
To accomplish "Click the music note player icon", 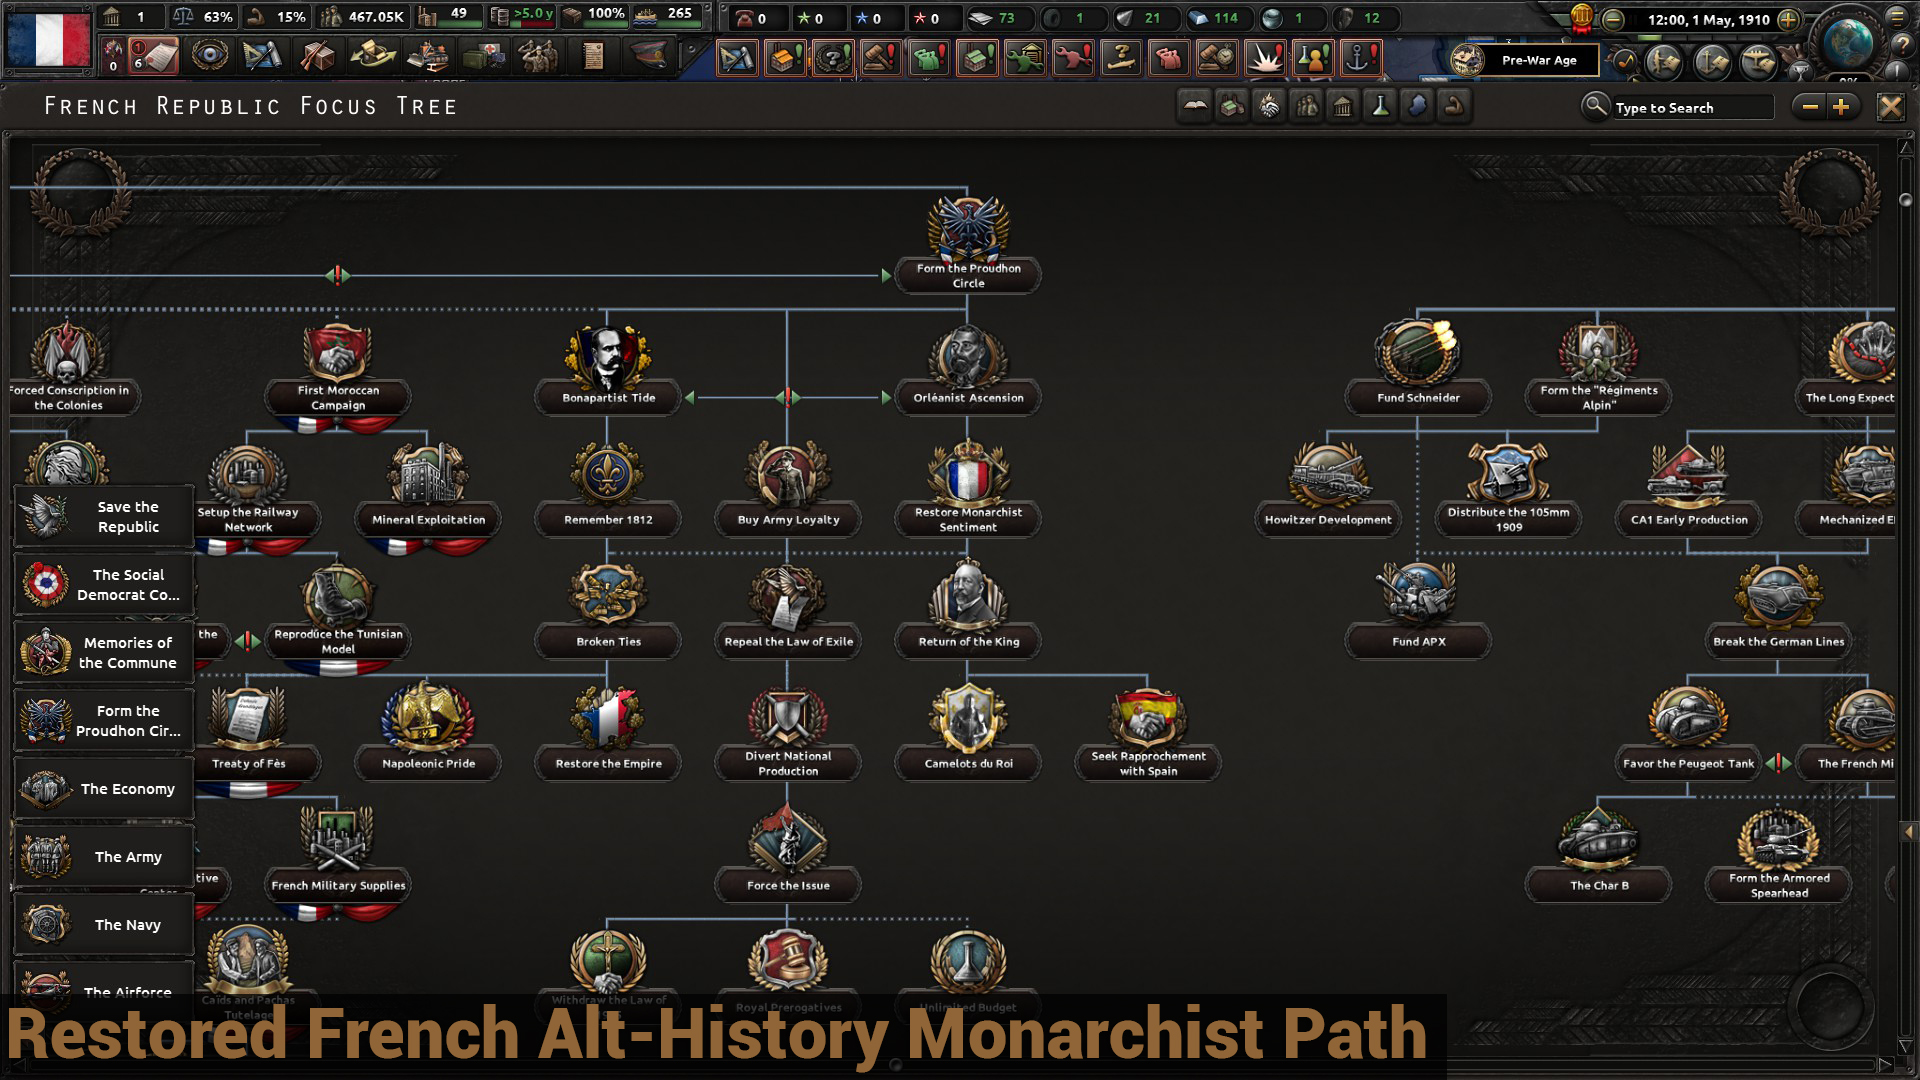I will (1625, 62).
